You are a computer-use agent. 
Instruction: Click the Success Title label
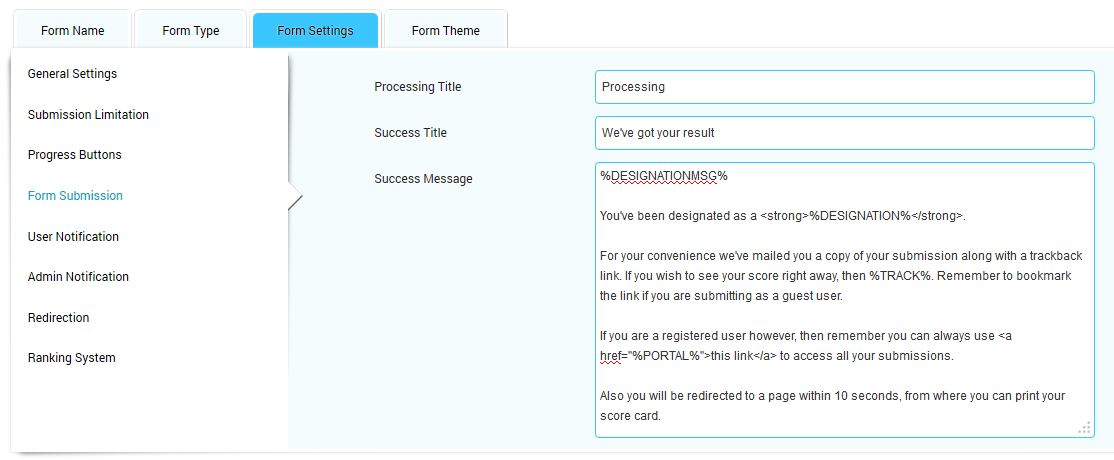[x=410, y=133]
